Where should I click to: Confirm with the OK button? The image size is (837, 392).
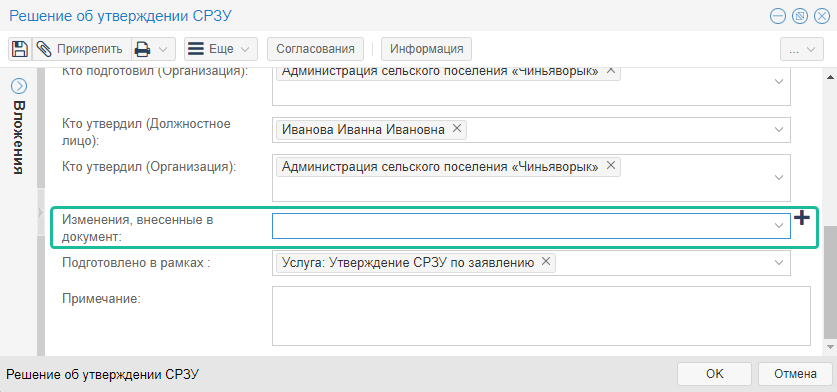pos(714,374)
